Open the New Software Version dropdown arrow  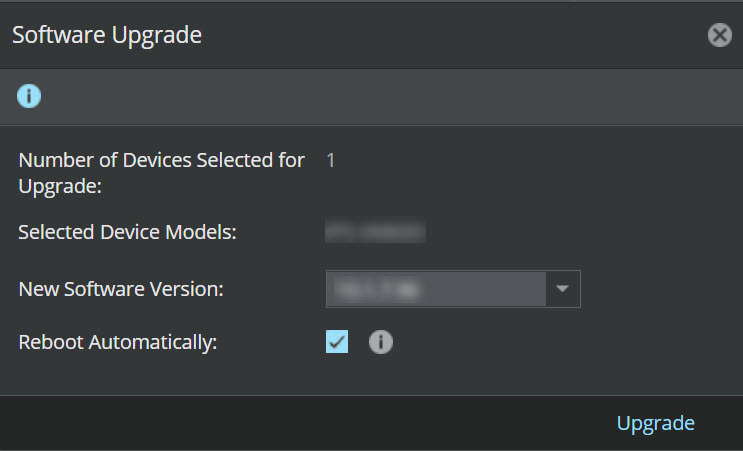[562, 289]
